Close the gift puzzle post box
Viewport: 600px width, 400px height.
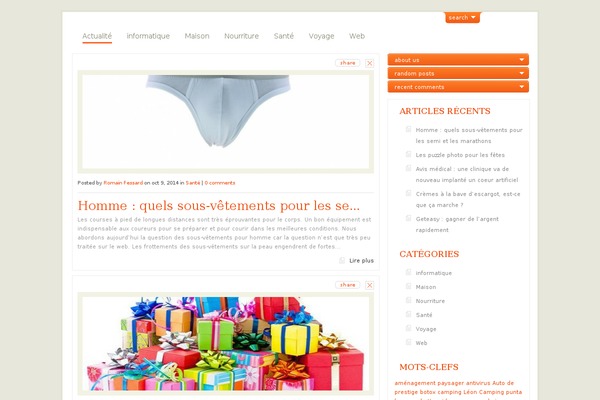(x=369, y=285)
